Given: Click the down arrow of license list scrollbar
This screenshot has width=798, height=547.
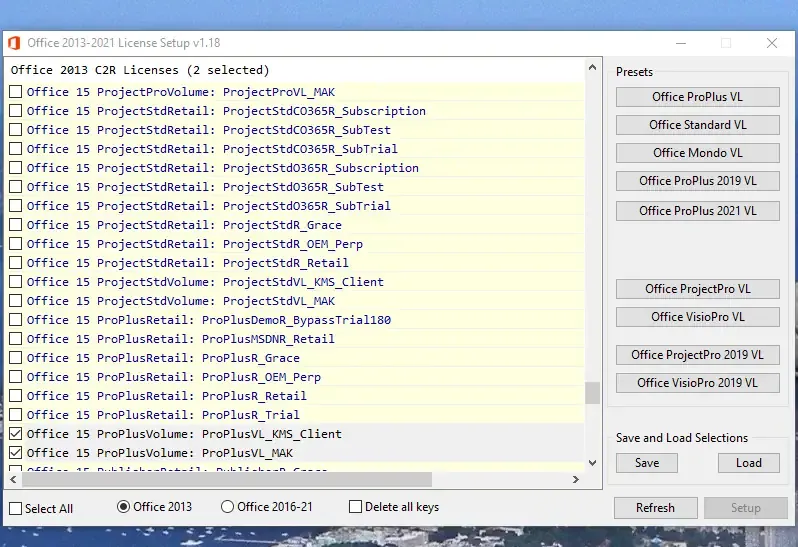Looking at the screenshot, I should [x=592, y=463].
